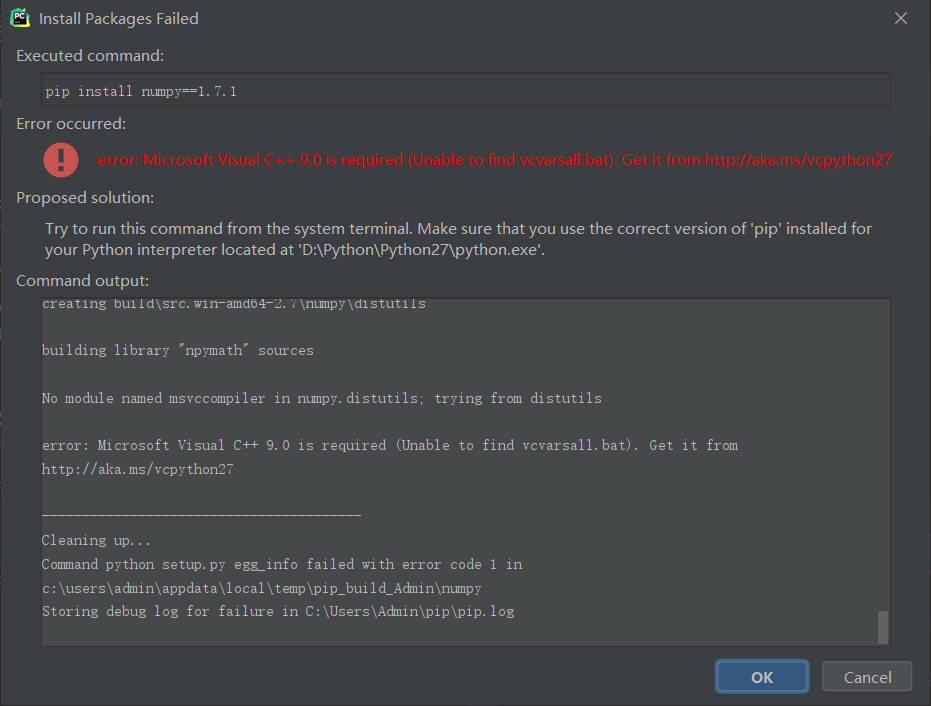This screenshot has height=706, width=931.
Task: Click the proposed solution text mentioning python.exe
Action: coord(458,239)
